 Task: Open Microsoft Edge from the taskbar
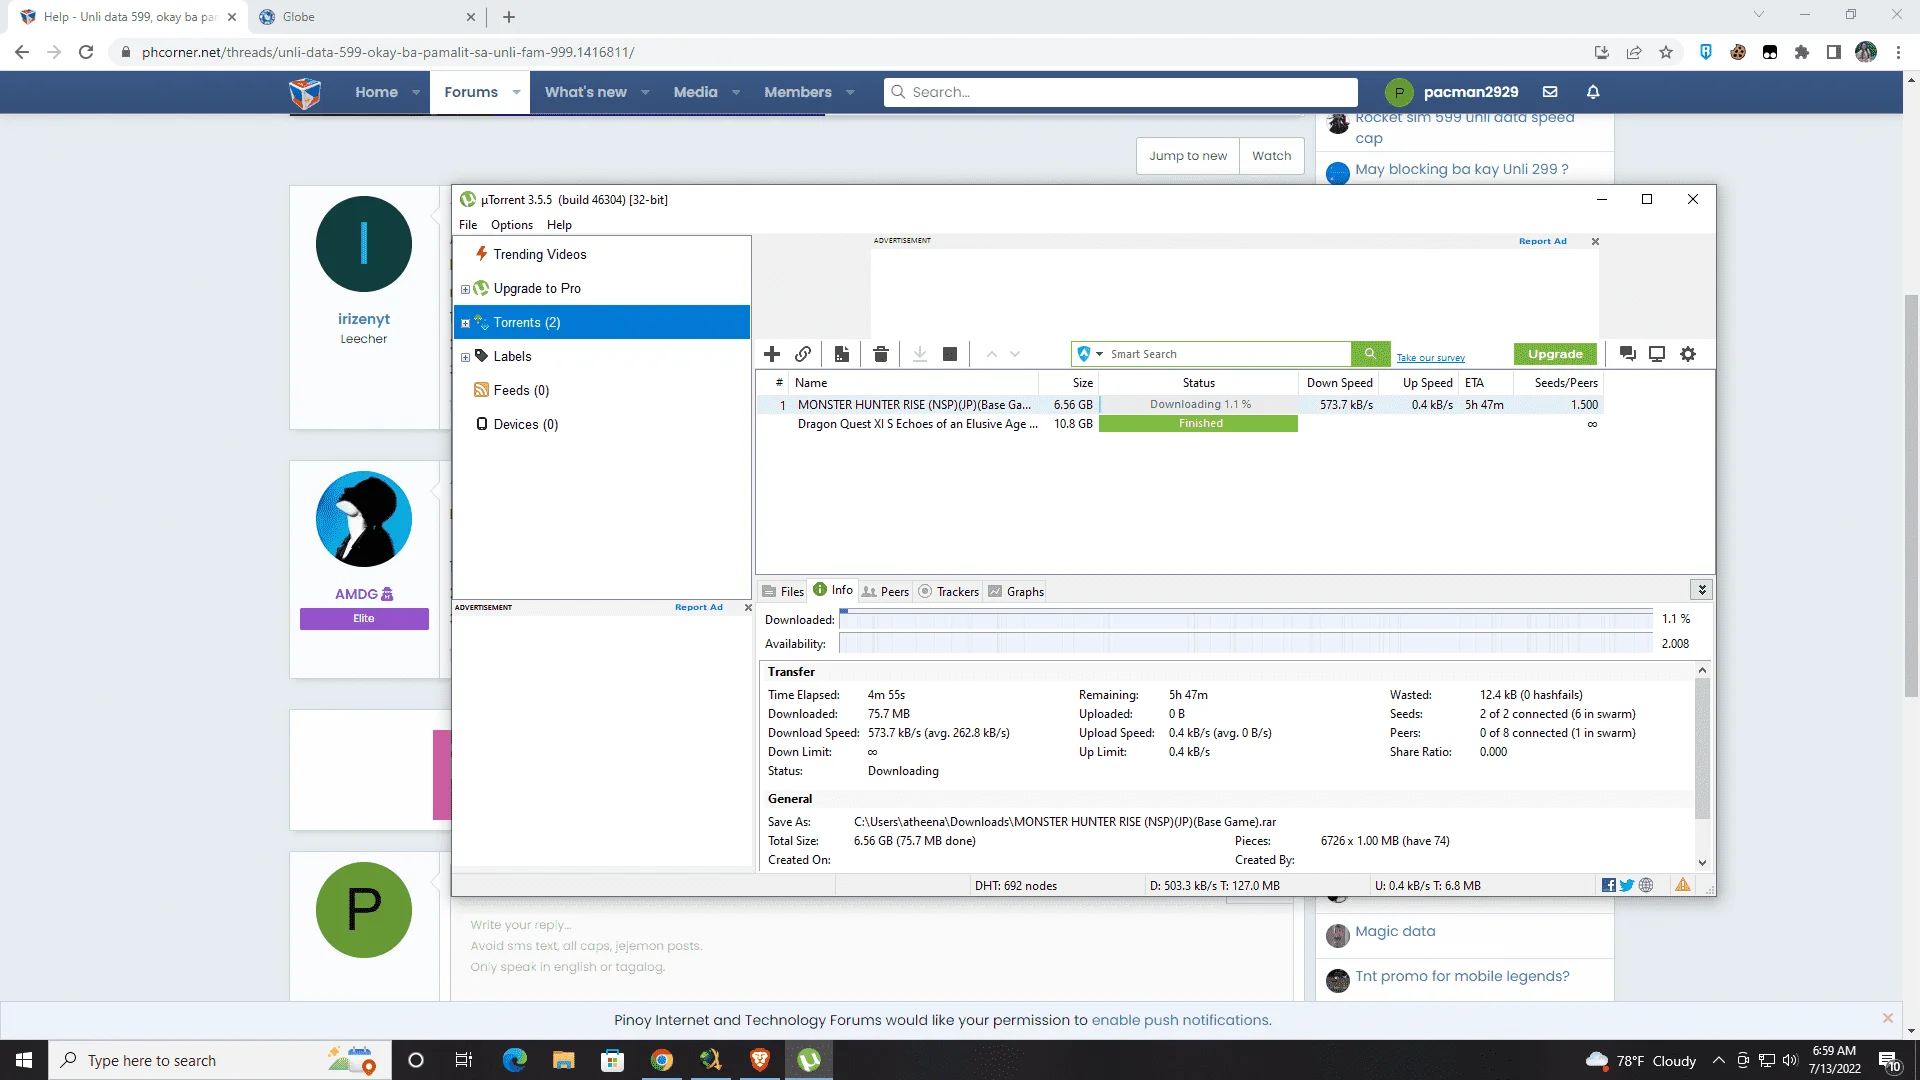[515, 1060]
